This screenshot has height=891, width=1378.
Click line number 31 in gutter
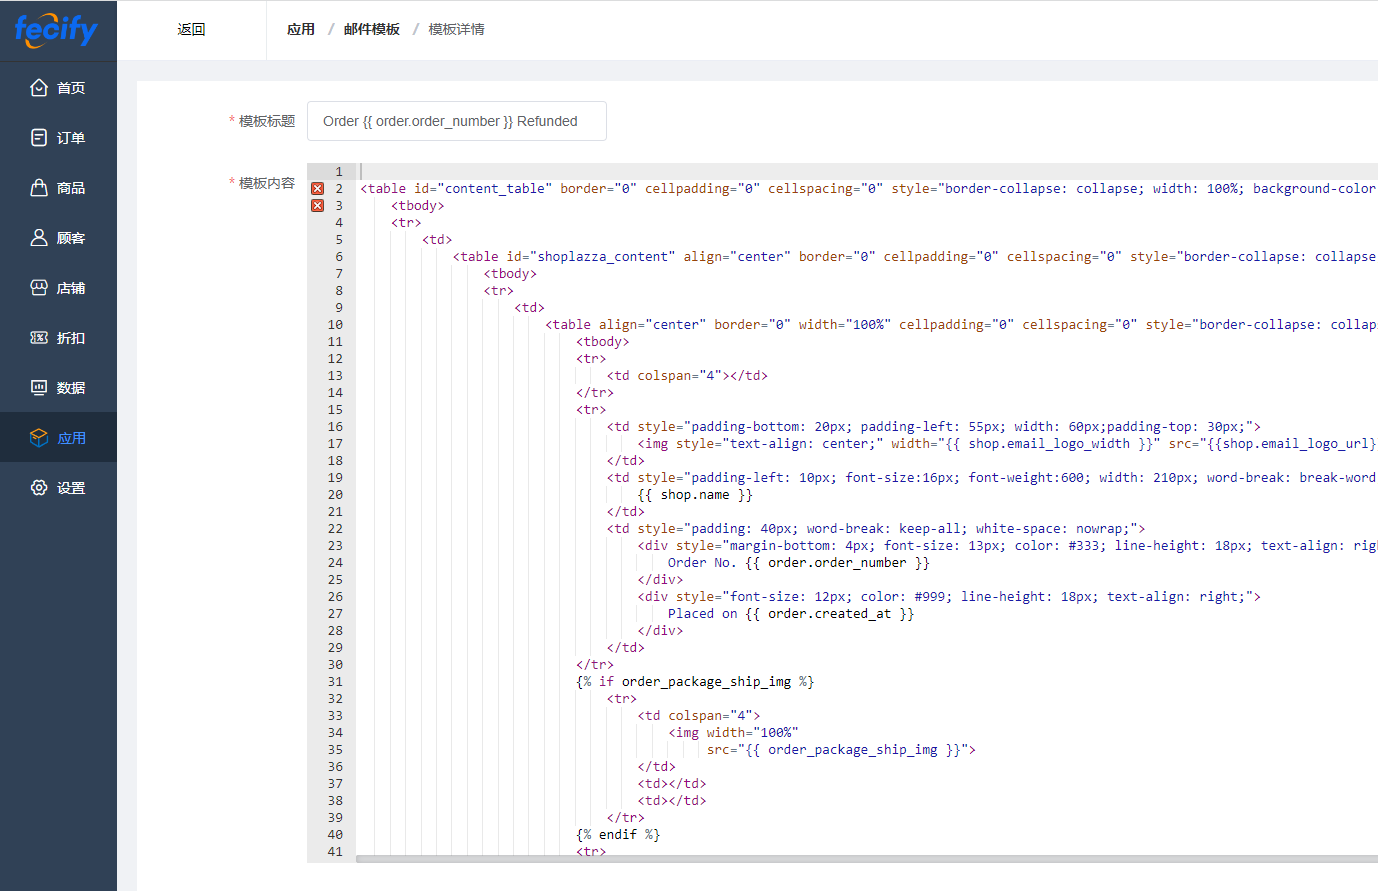pyautogui.click(x=335, y=682)
